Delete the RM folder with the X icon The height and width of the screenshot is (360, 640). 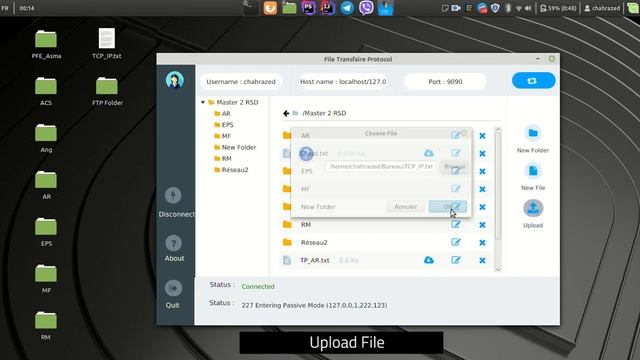482,225
